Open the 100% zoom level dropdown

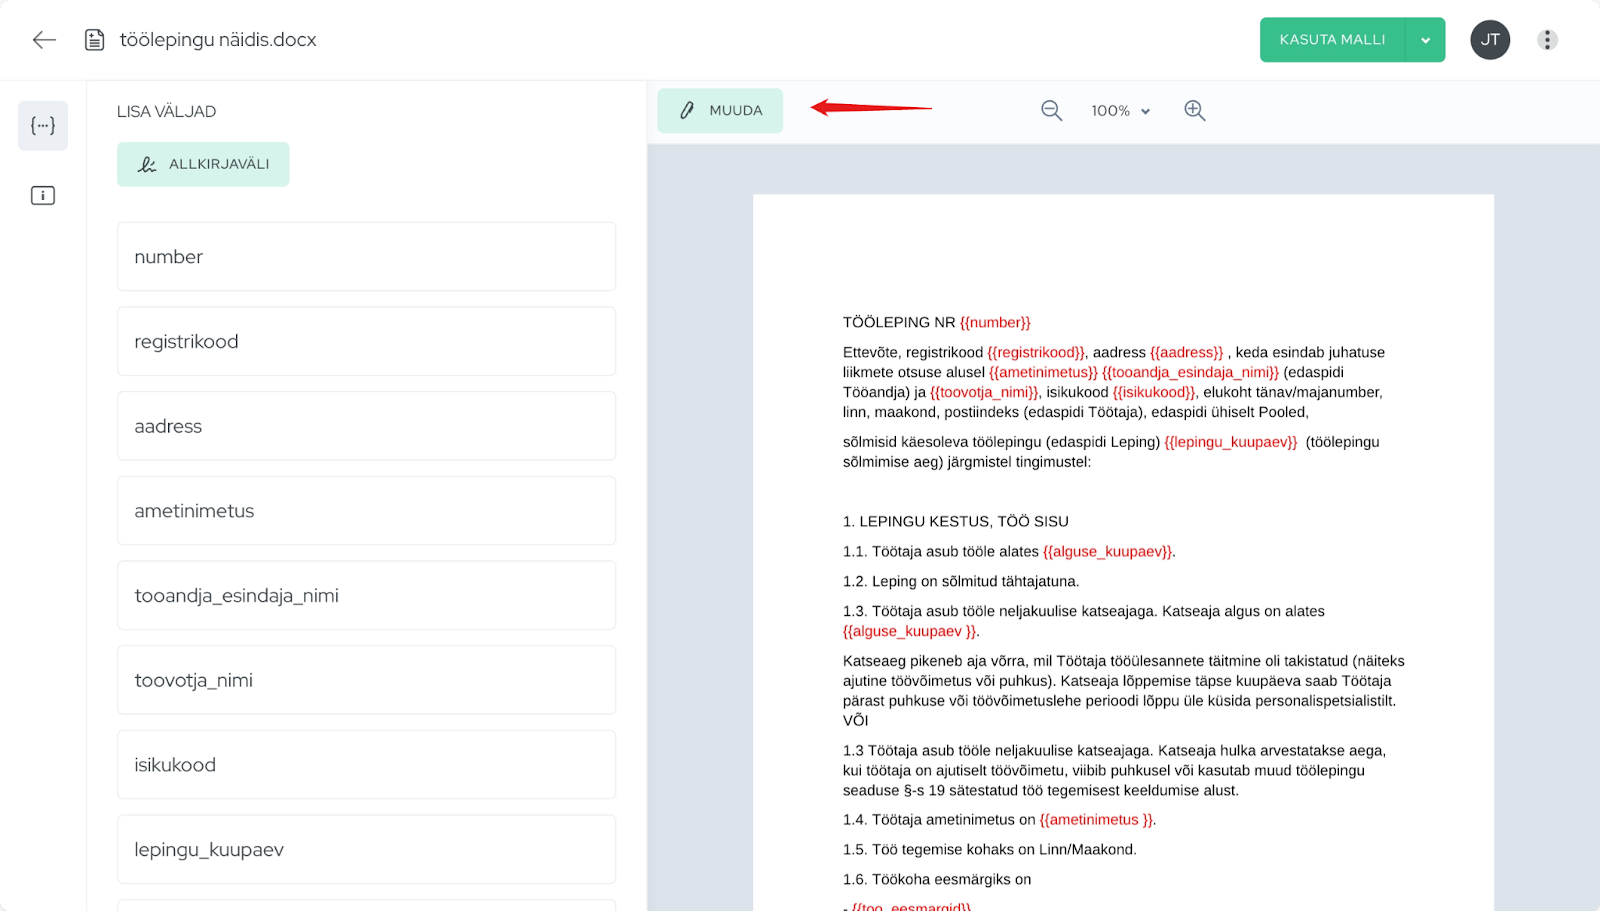pyautogui.click(x=1120, y=111)
